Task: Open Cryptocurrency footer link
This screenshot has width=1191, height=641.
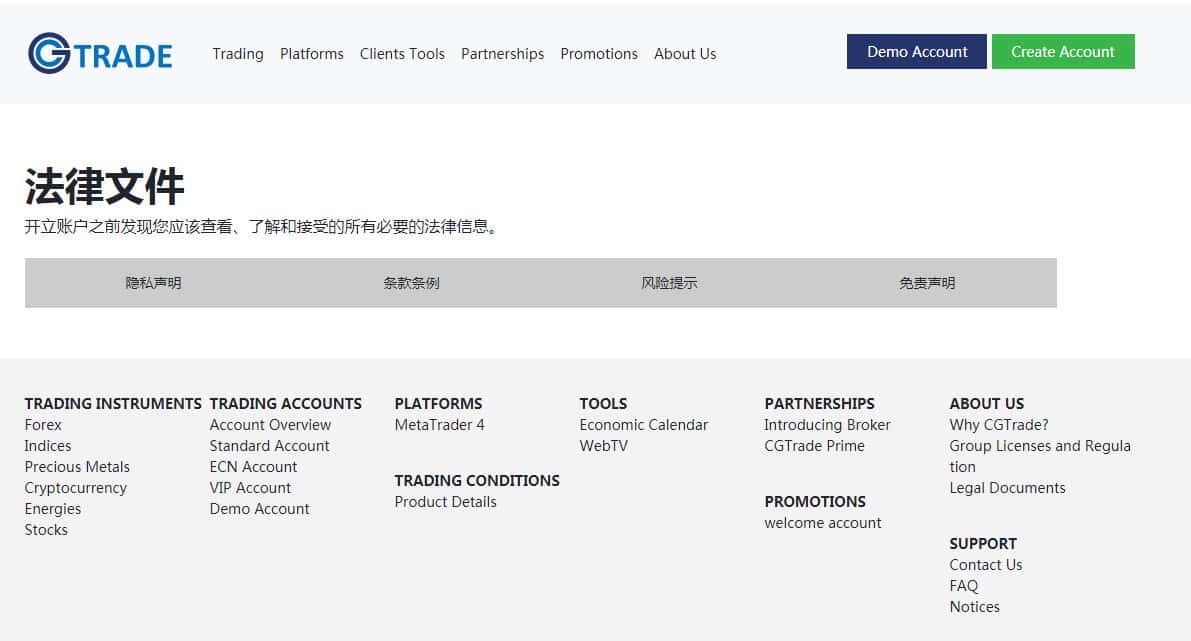Action: pos(75,488)
